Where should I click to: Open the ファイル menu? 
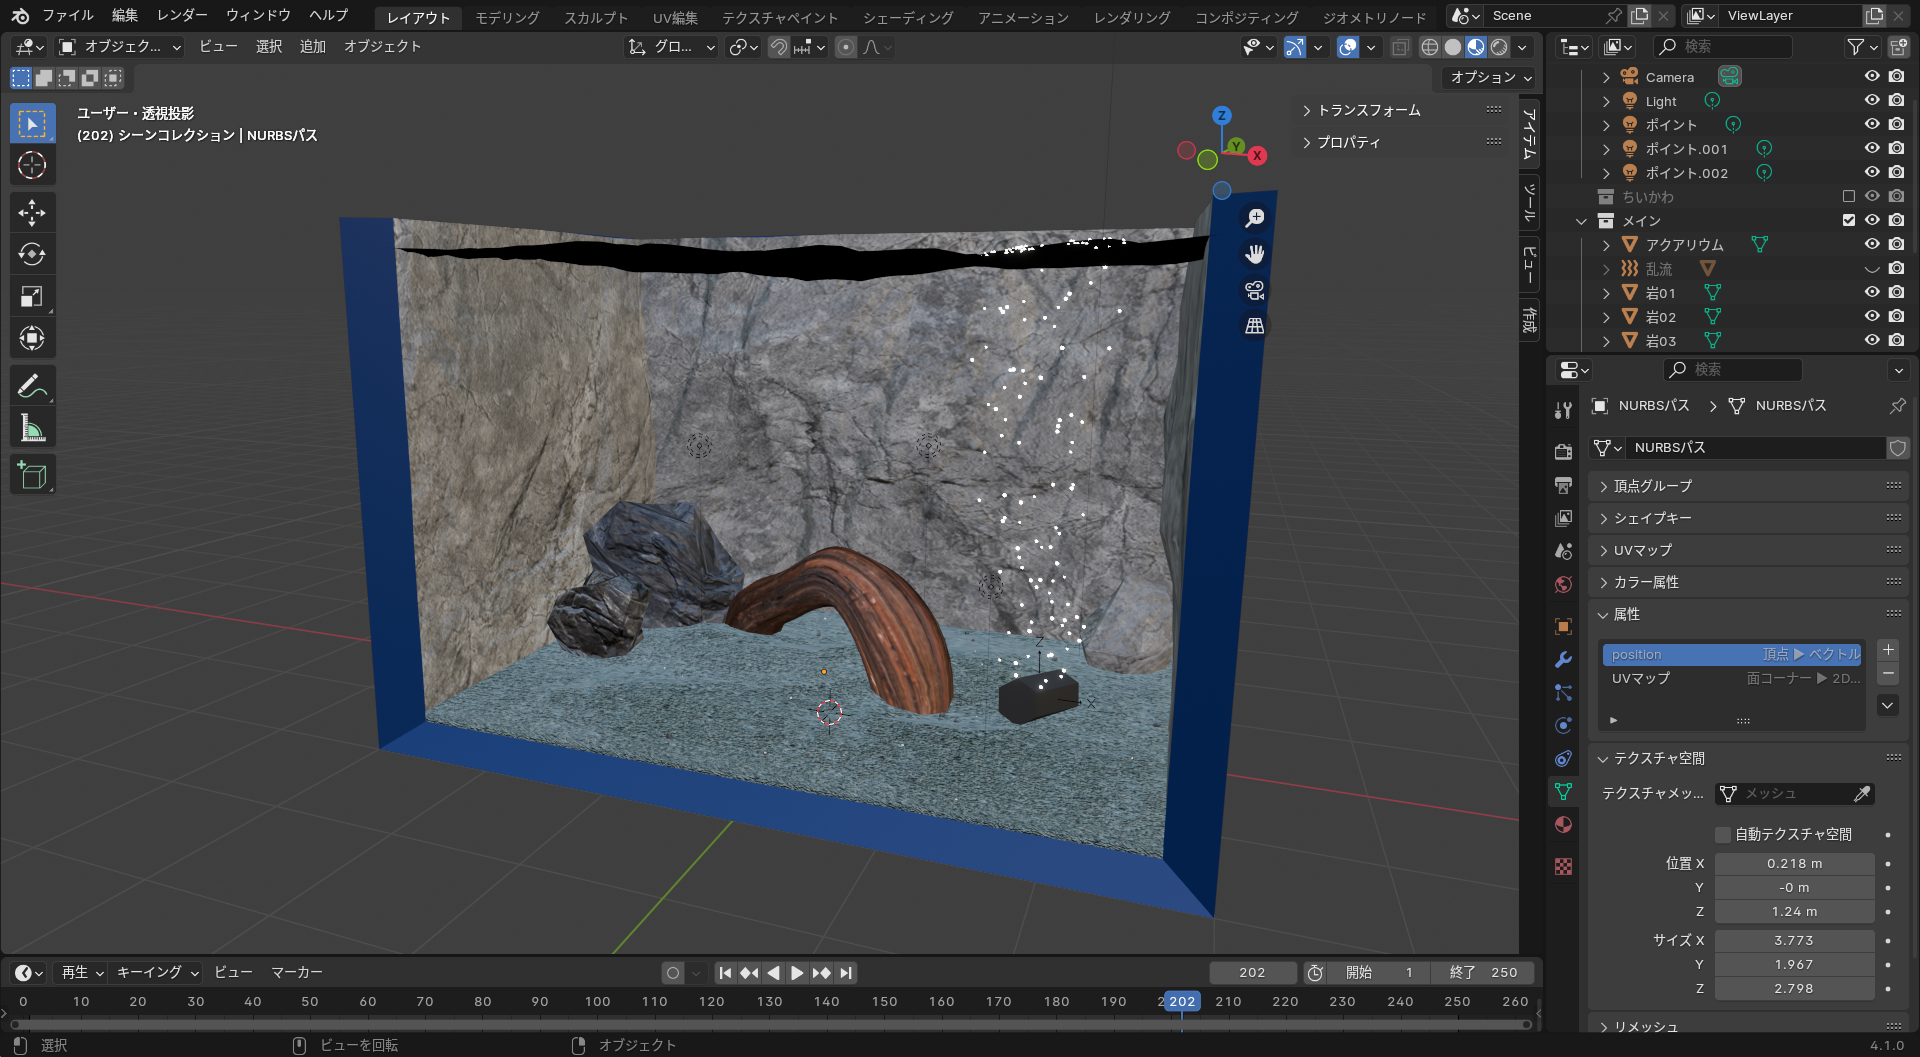coord(68,15)
